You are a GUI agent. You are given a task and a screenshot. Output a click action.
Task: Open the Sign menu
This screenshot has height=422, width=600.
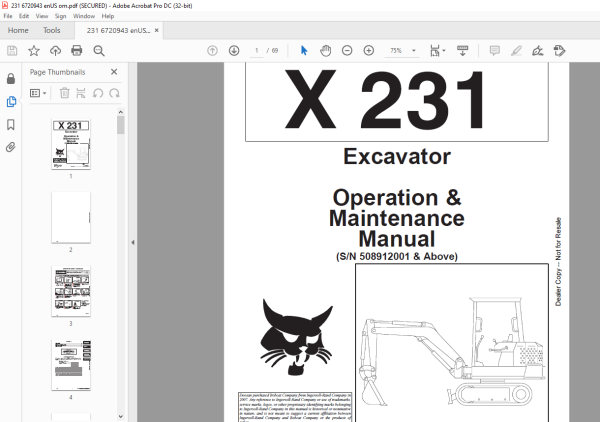(x=60, y=16)
